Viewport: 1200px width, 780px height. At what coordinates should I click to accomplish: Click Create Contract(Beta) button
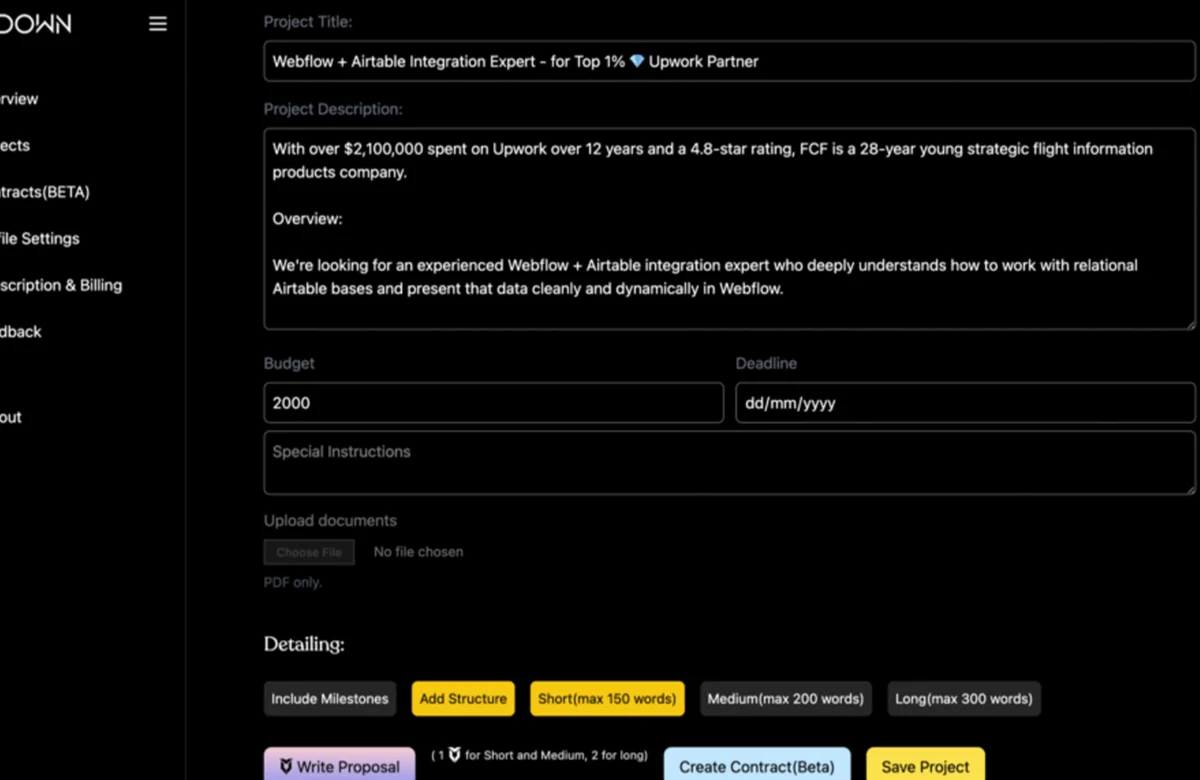point(757,765)
